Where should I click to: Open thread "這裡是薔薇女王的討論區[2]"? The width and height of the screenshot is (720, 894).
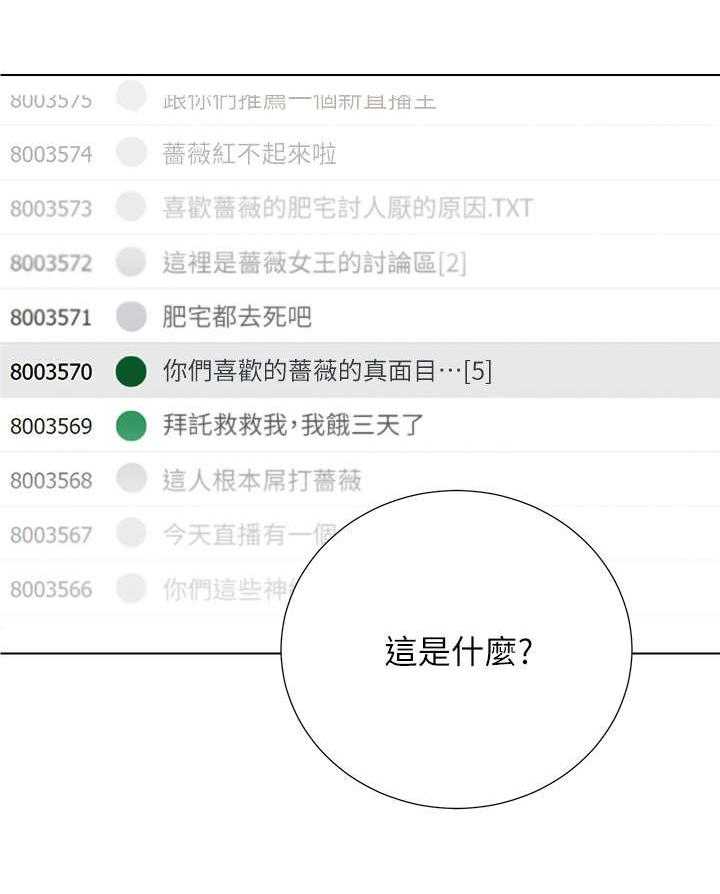coord(314,263)
